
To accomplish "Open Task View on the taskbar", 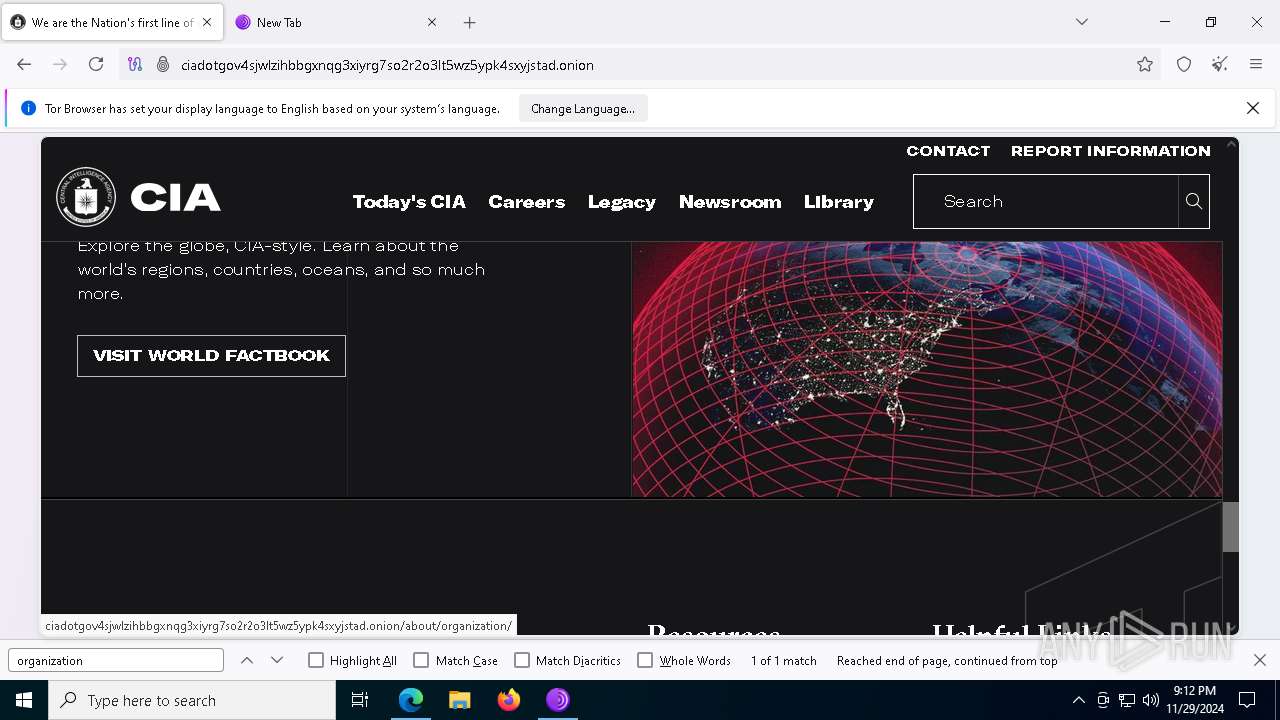I will click(360, 700).
